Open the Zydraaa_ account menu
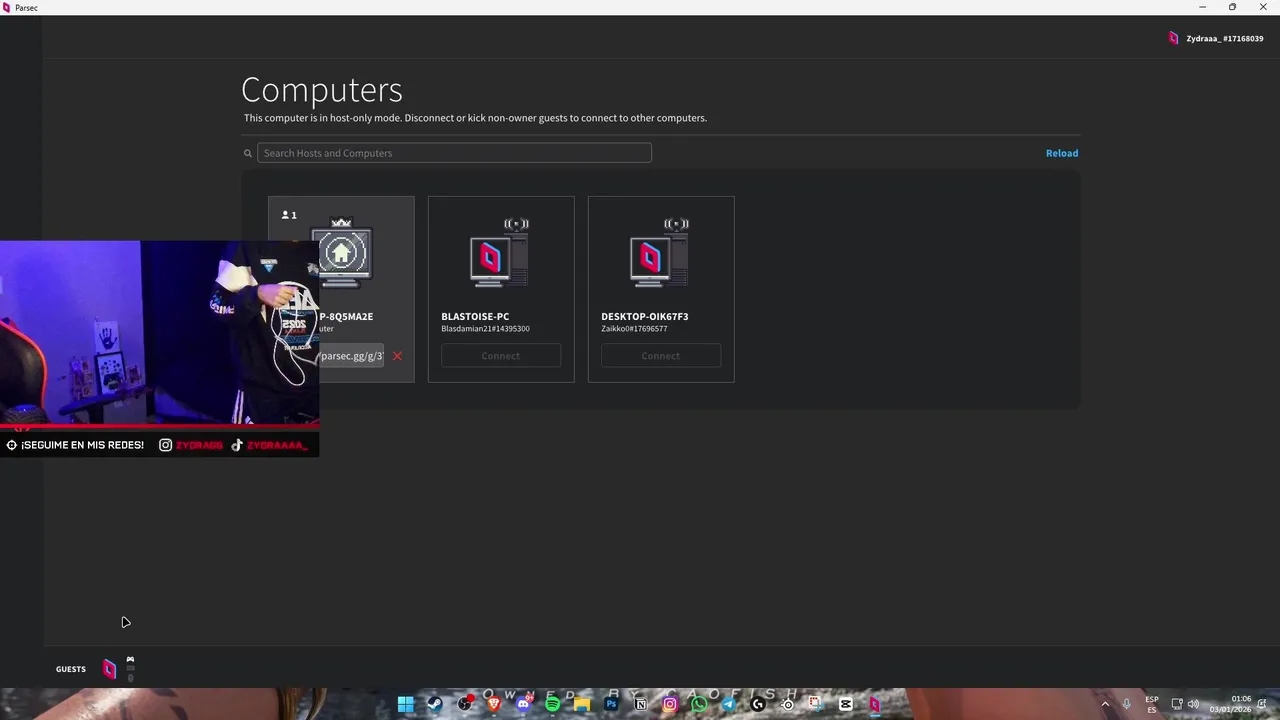 pos(1224,38)
